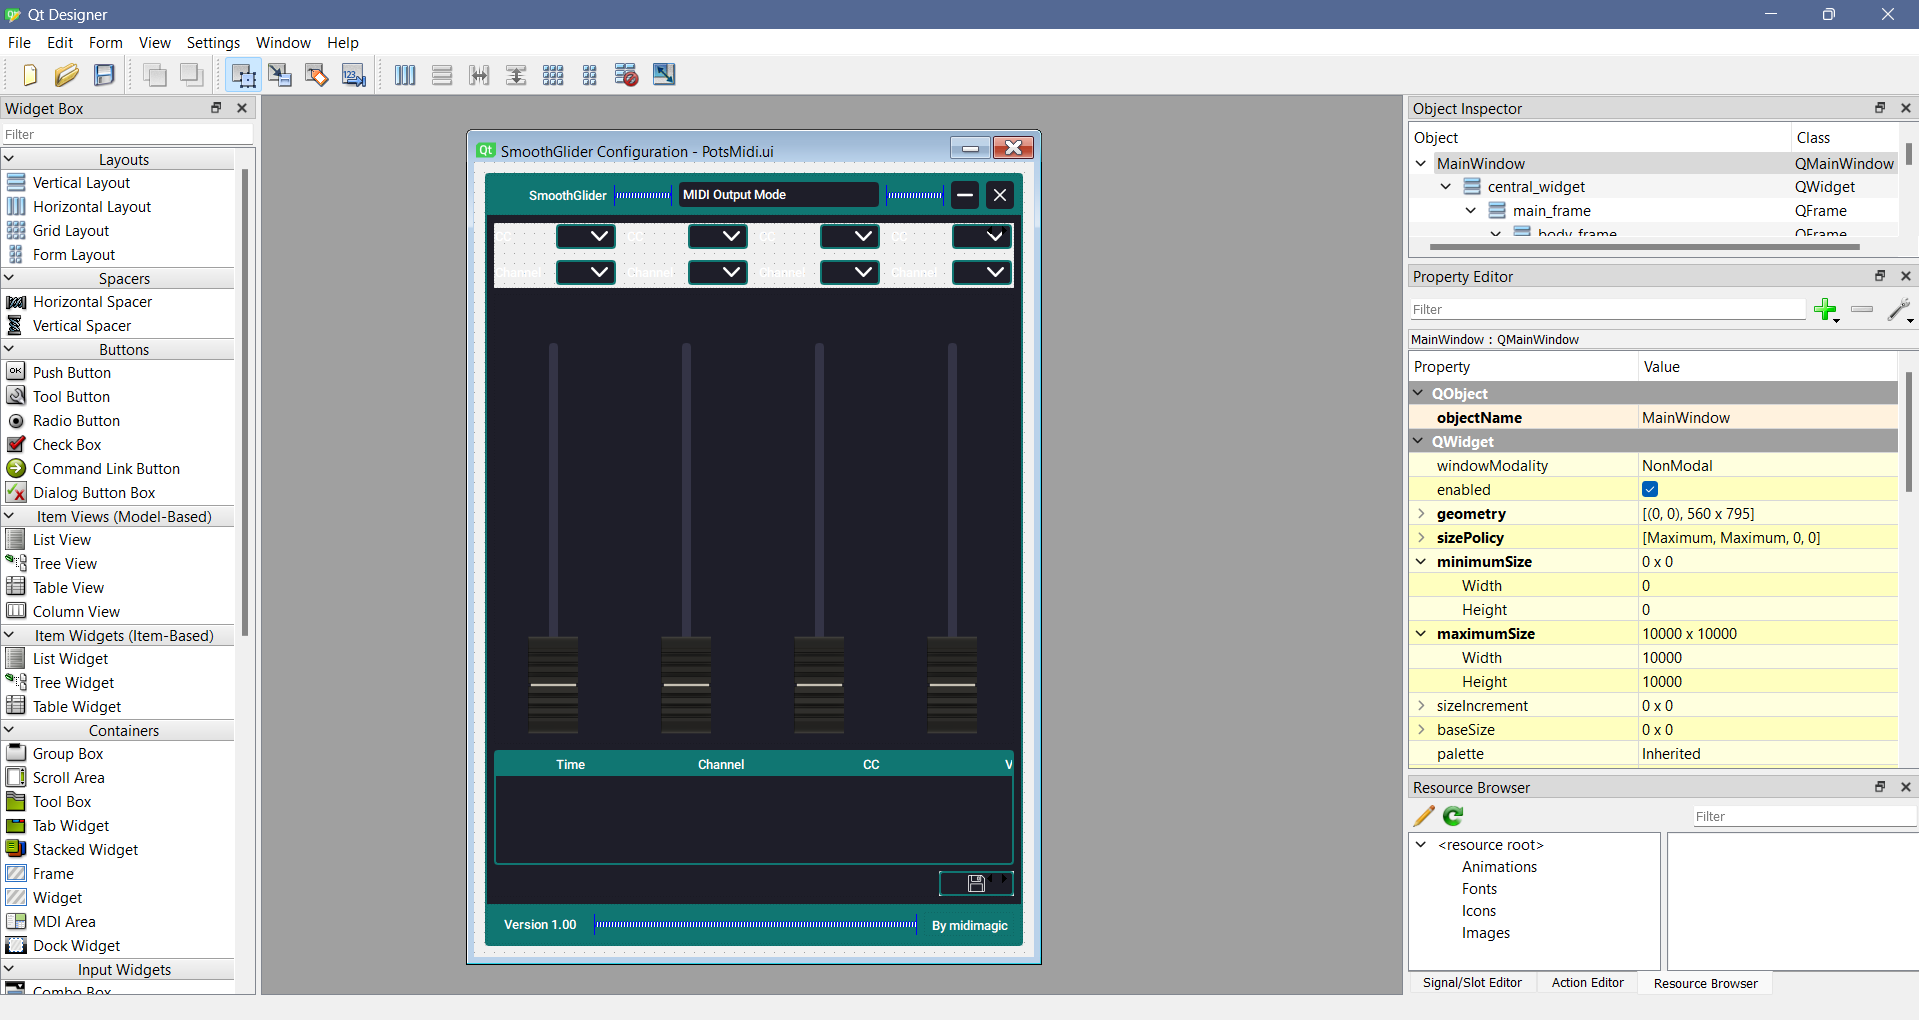This screenshot has height=1020, width=1919.
Task: Switch to Edit Signals/Slots mode
Action: click(x=280, y=75)
